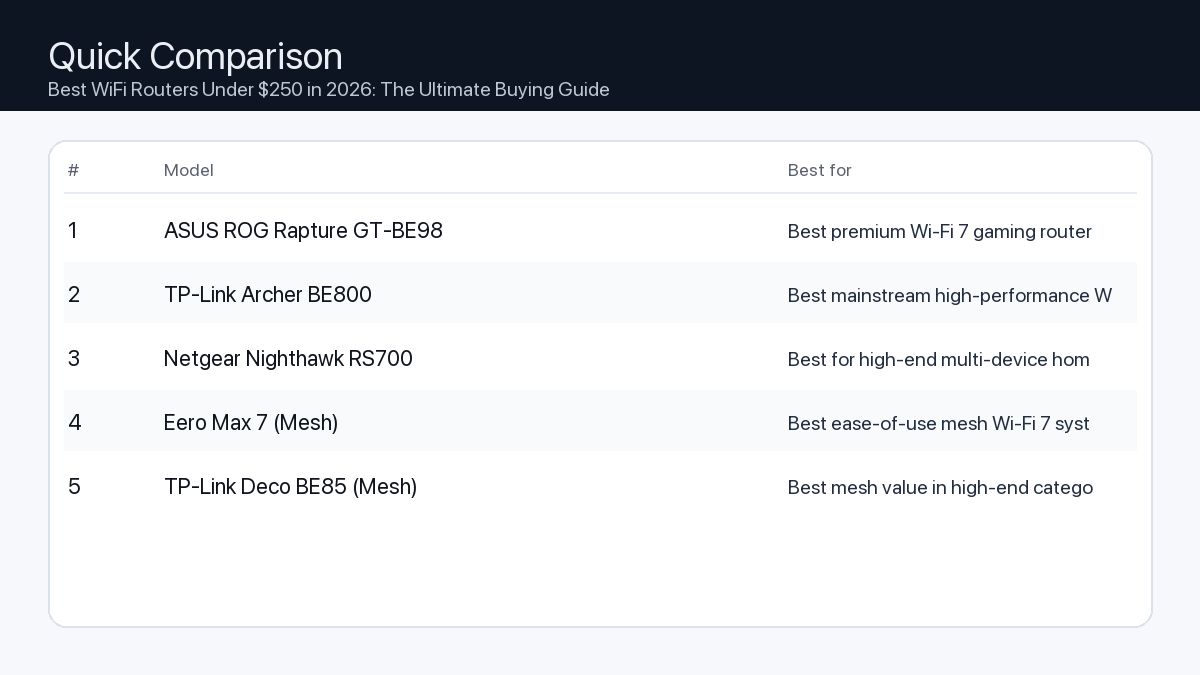
Task: Select Netgear Nighthawk RS700 model name
Action: (x=288, y=359)
